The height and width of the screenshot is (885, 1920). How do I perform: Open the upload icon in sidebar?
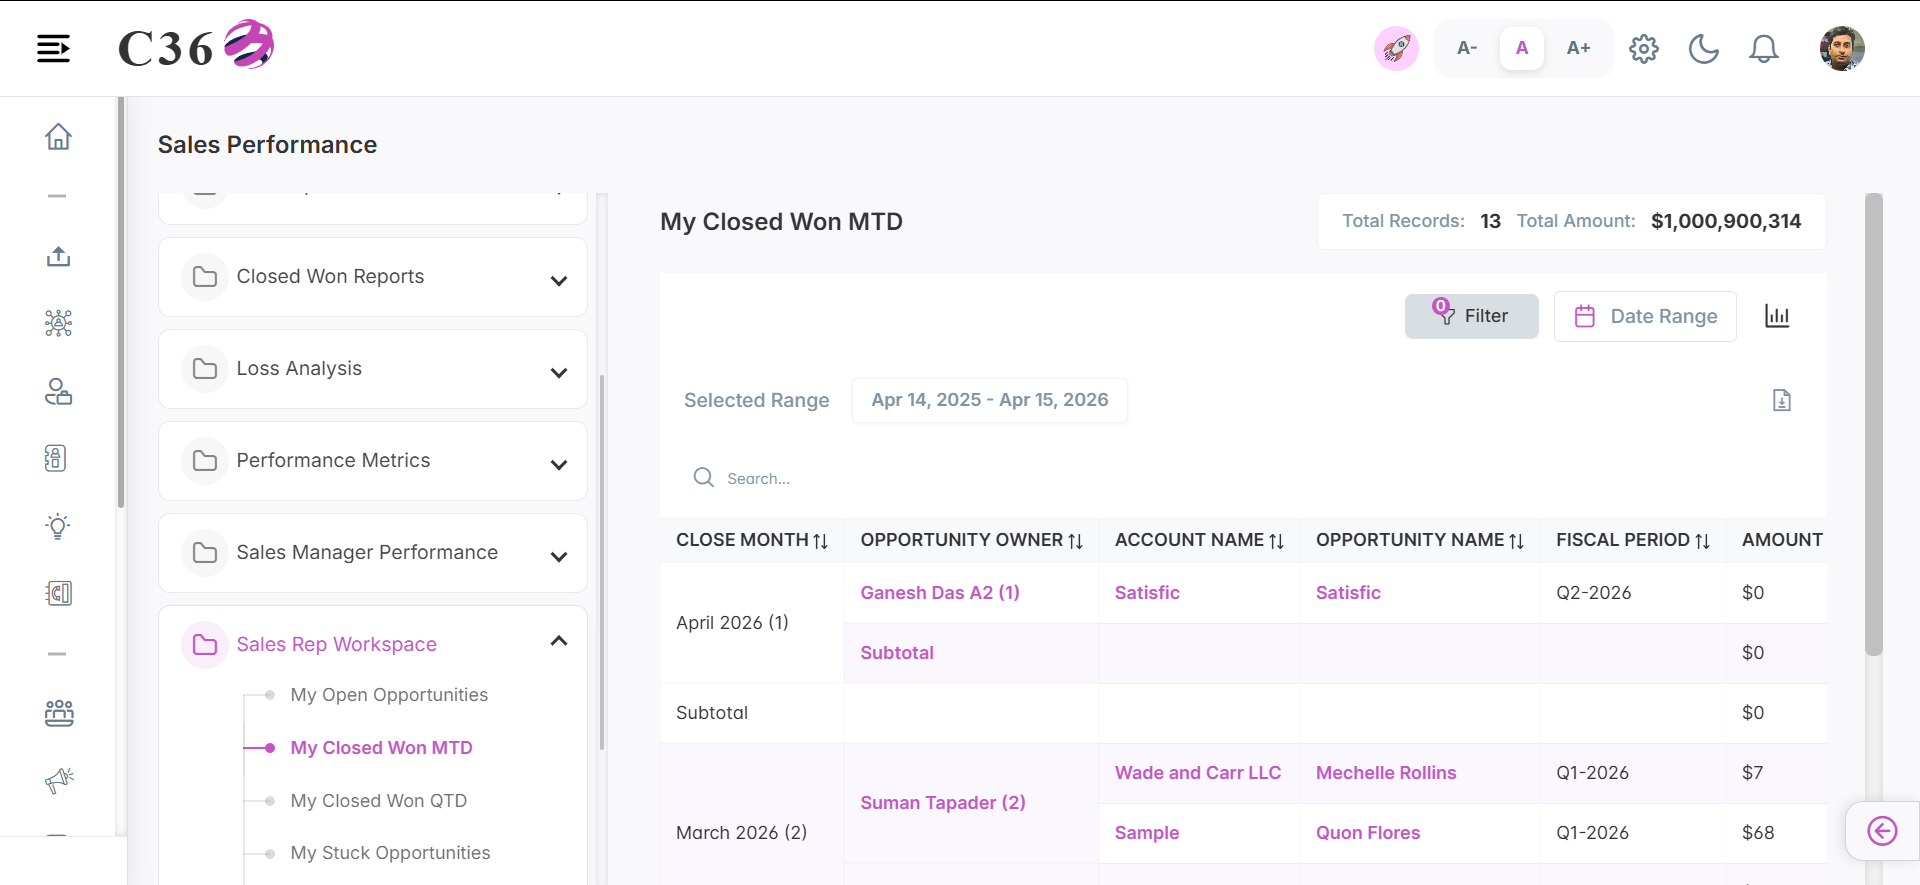tap(58, 256)
